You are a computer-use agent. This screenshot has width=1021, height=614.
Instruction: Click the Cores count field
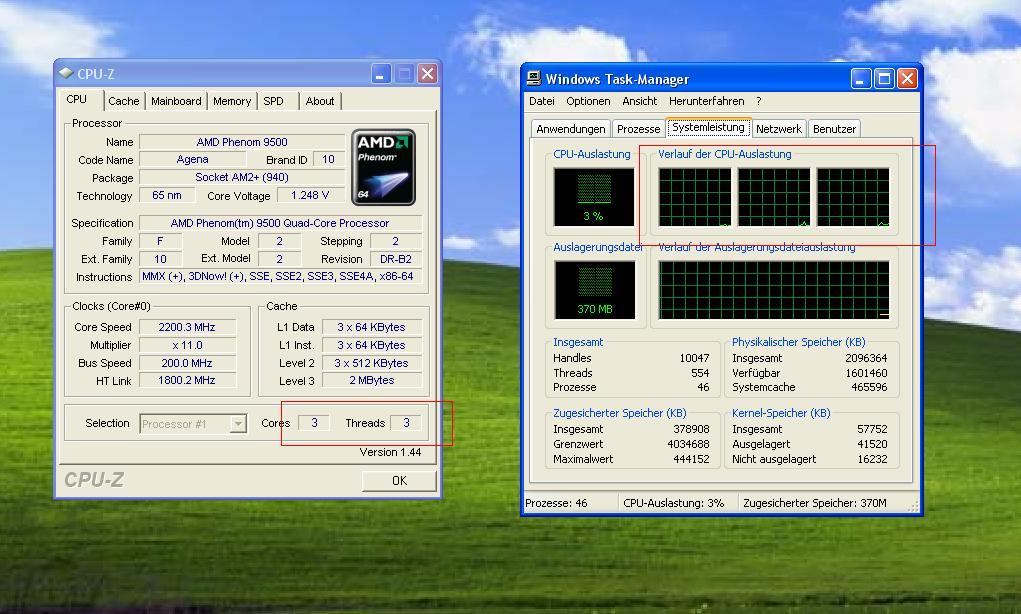(314, 423)
